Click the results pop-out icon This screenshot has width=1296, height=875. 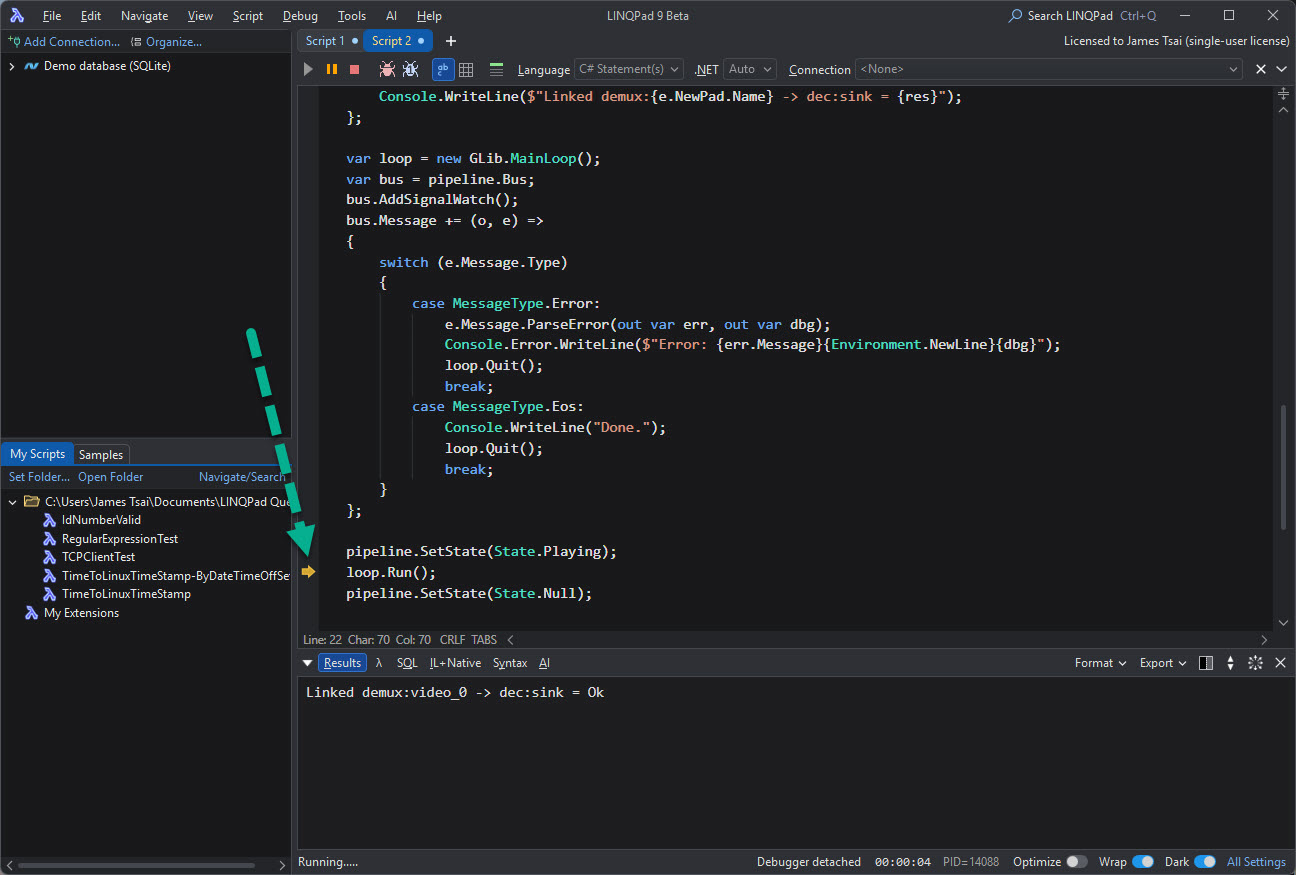coord(1255,663)
